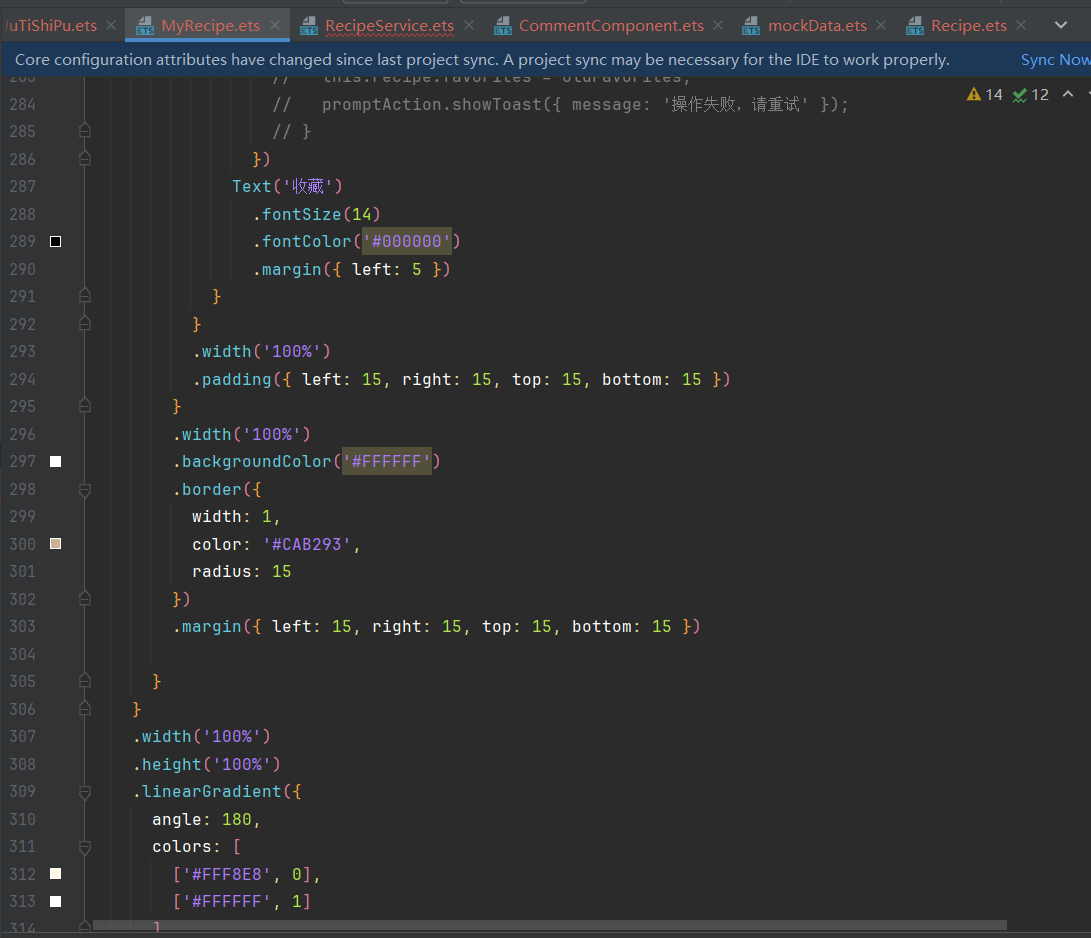Collapse the fold marker on line 291
The height and width of the screenshot is (938, 1091).
click(x=85, y=296)
